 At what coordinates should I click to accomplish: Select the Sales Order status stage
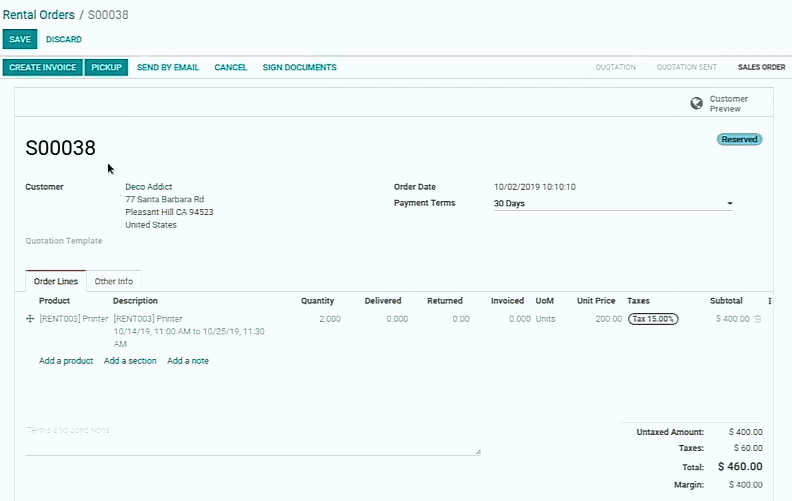point(761,67)
